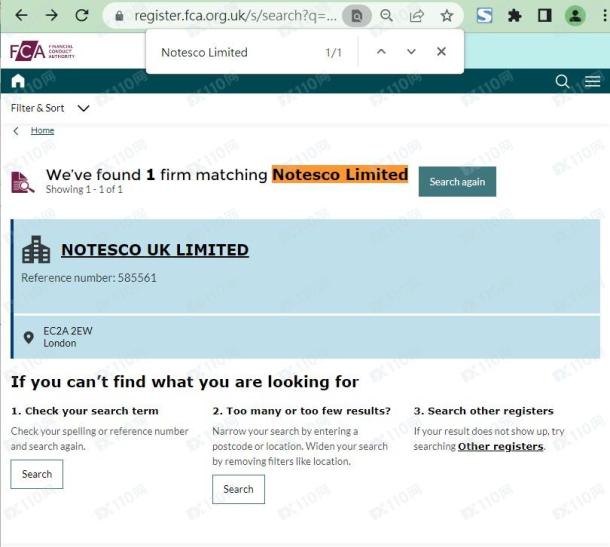Jump to next find match
This screenshot has height=547, width=610.
[411, 52]
